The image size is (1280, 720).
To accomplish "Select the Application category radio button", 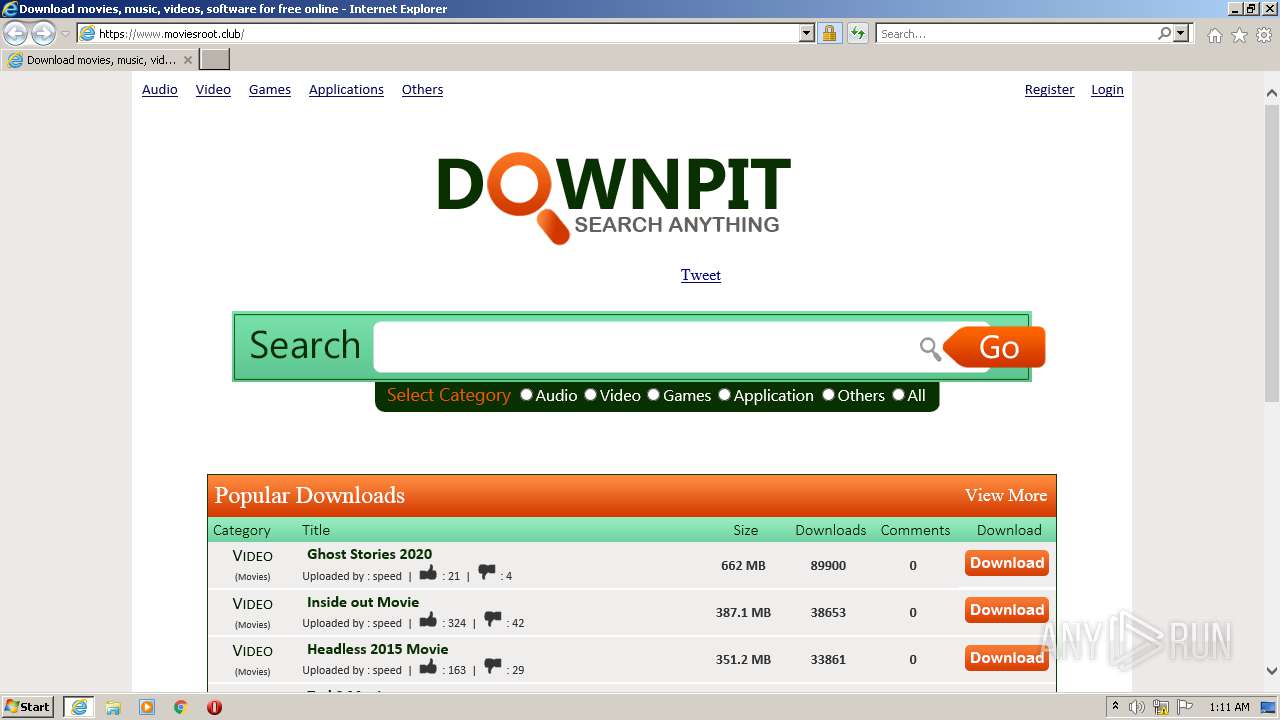I will pos(724,395).
